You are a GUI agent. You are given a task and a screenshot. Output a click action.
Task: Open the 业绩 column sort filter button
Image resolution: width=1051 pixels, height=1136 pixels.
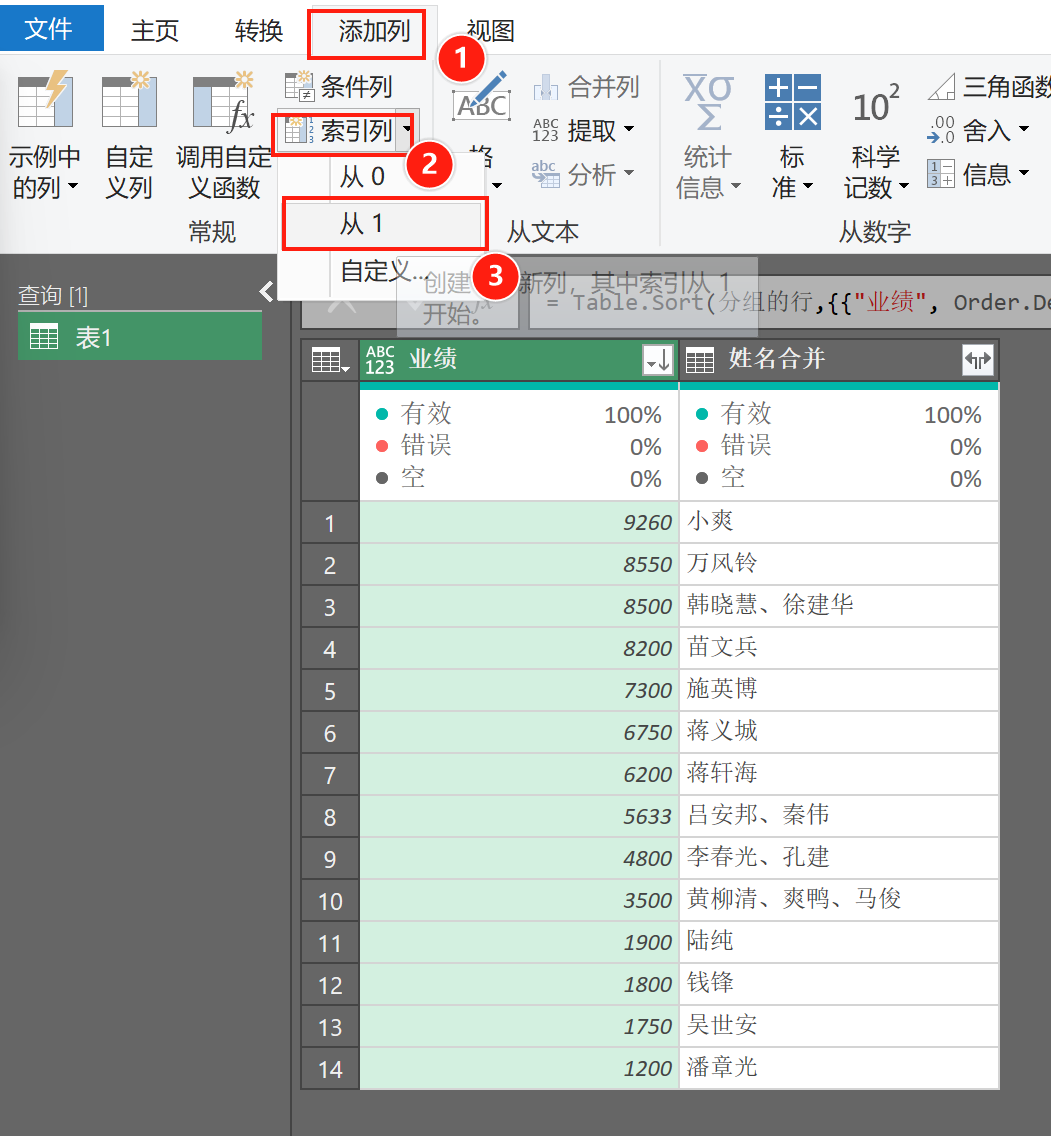(x=658, y=359)
